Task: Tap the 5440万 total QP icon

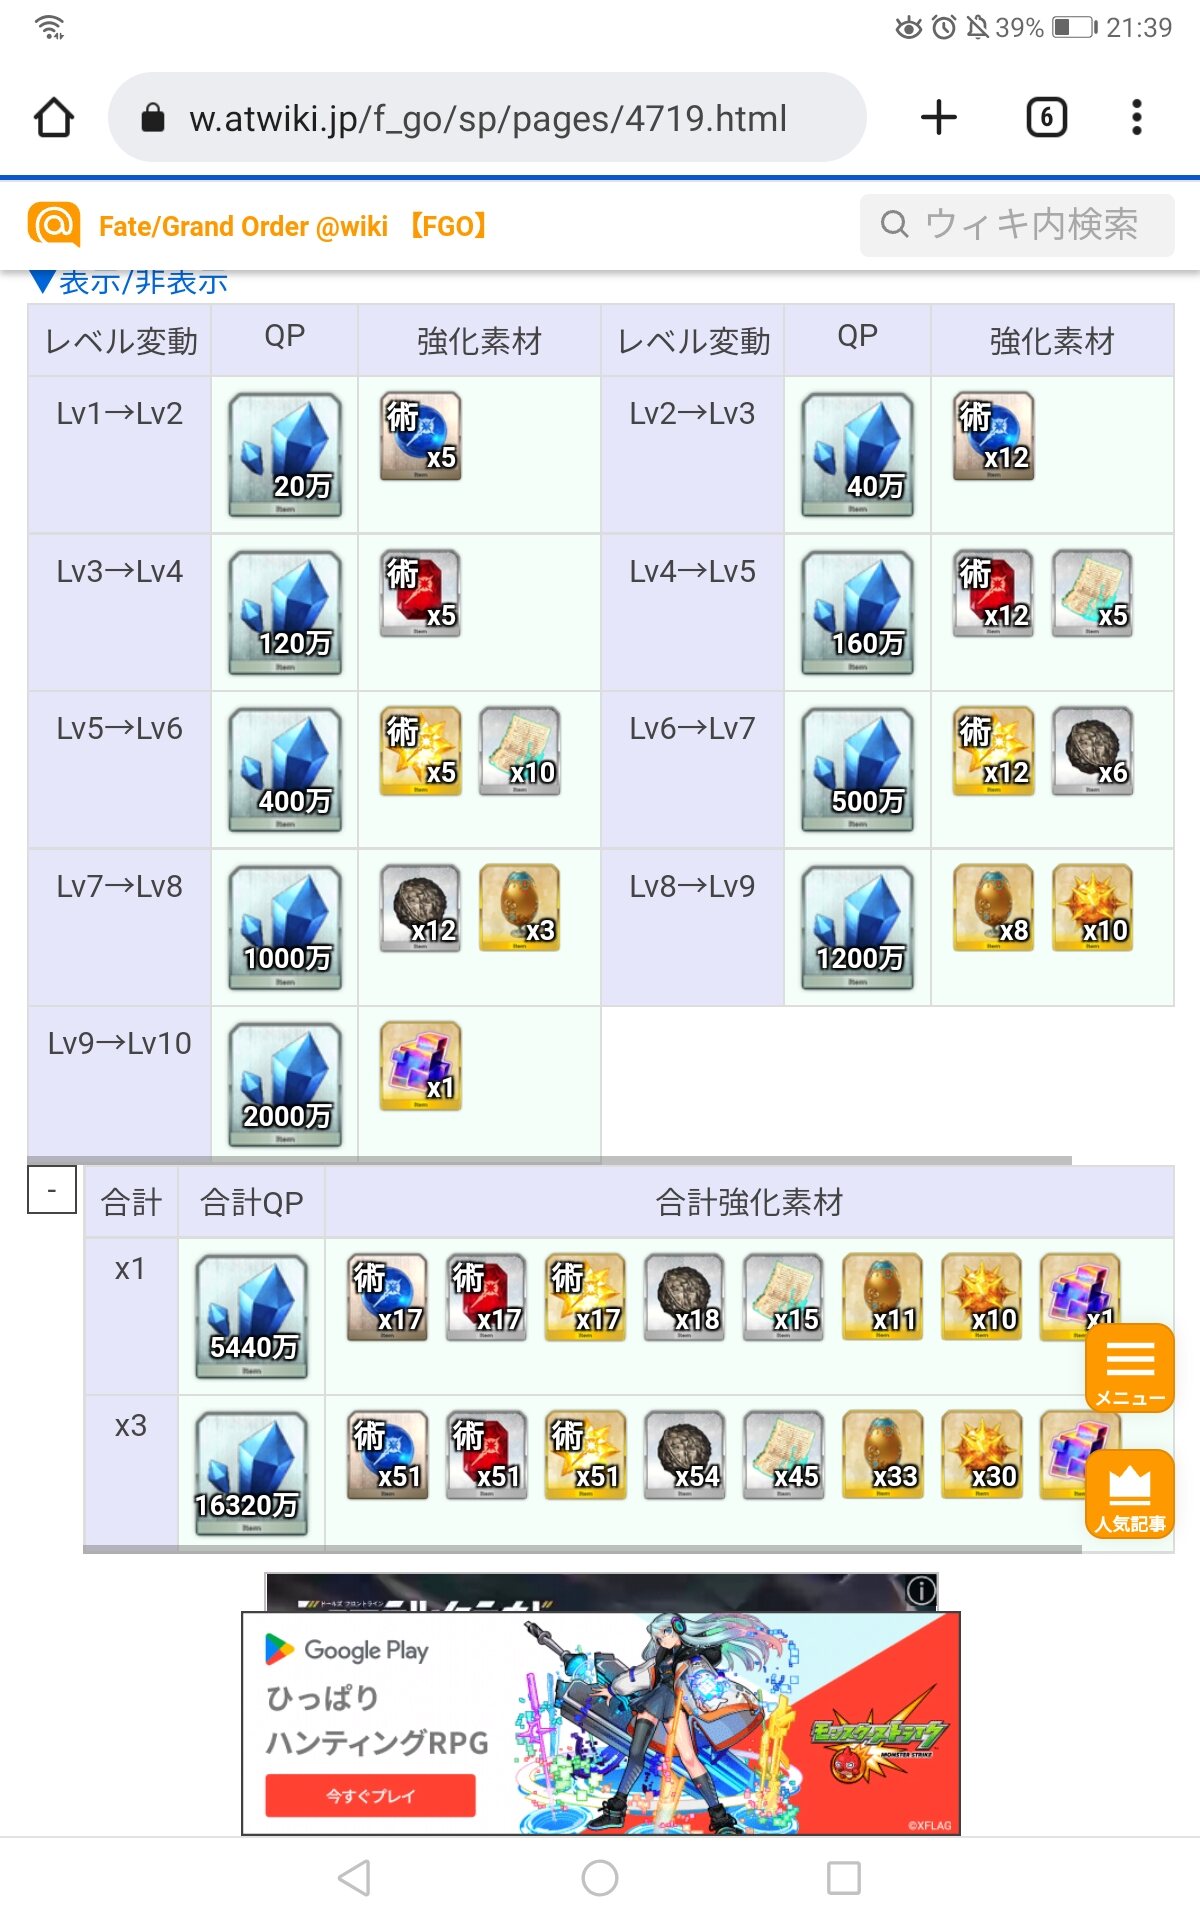Action: pyautogui.click(x=252, y=1317)
